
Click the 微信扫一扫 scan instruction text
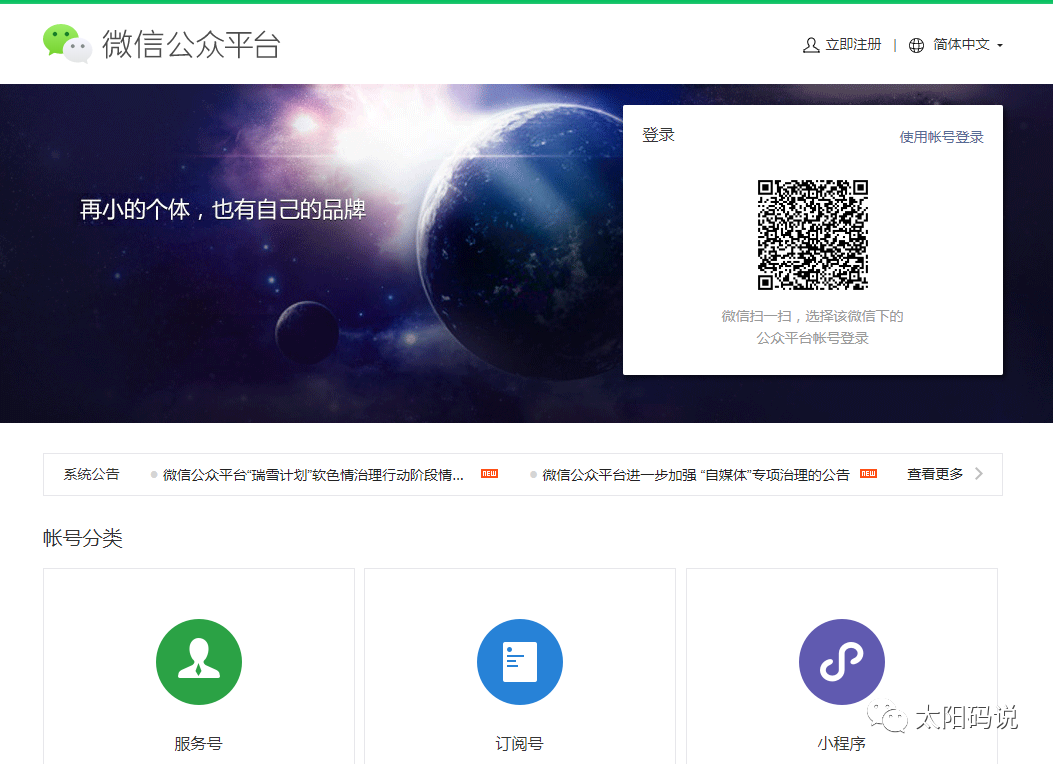(x=813, y=327)
